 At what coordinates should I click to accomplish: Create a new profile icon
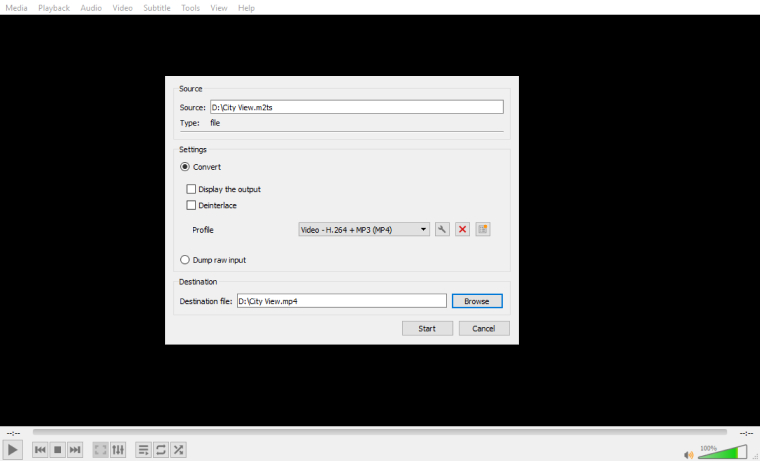(x=483, y=229)
